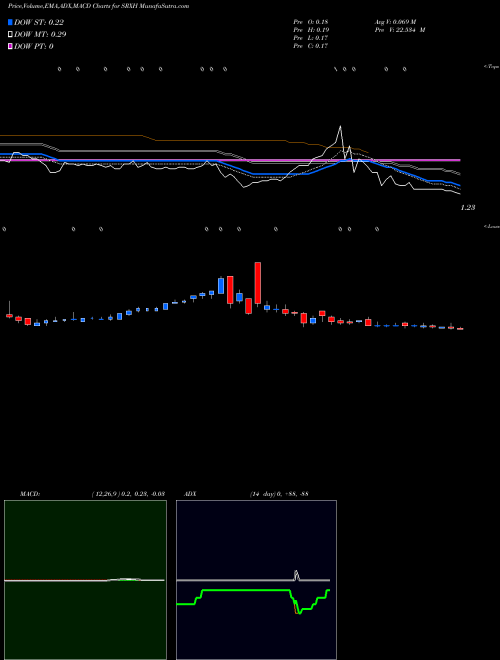Click the 'Pre C: 0.17' value
Screen dimensions: 500x660
(x=311, y=46)
